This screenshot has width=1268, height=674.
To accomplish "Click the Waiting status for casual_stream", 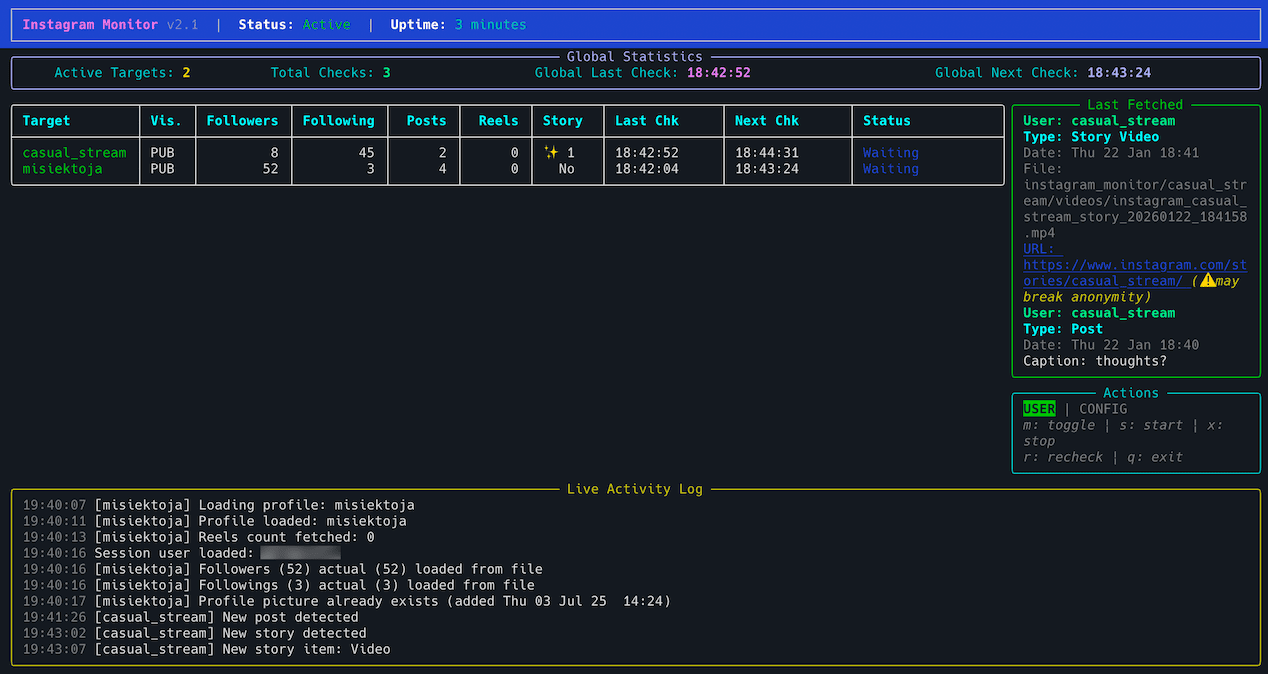I will 889,152.
